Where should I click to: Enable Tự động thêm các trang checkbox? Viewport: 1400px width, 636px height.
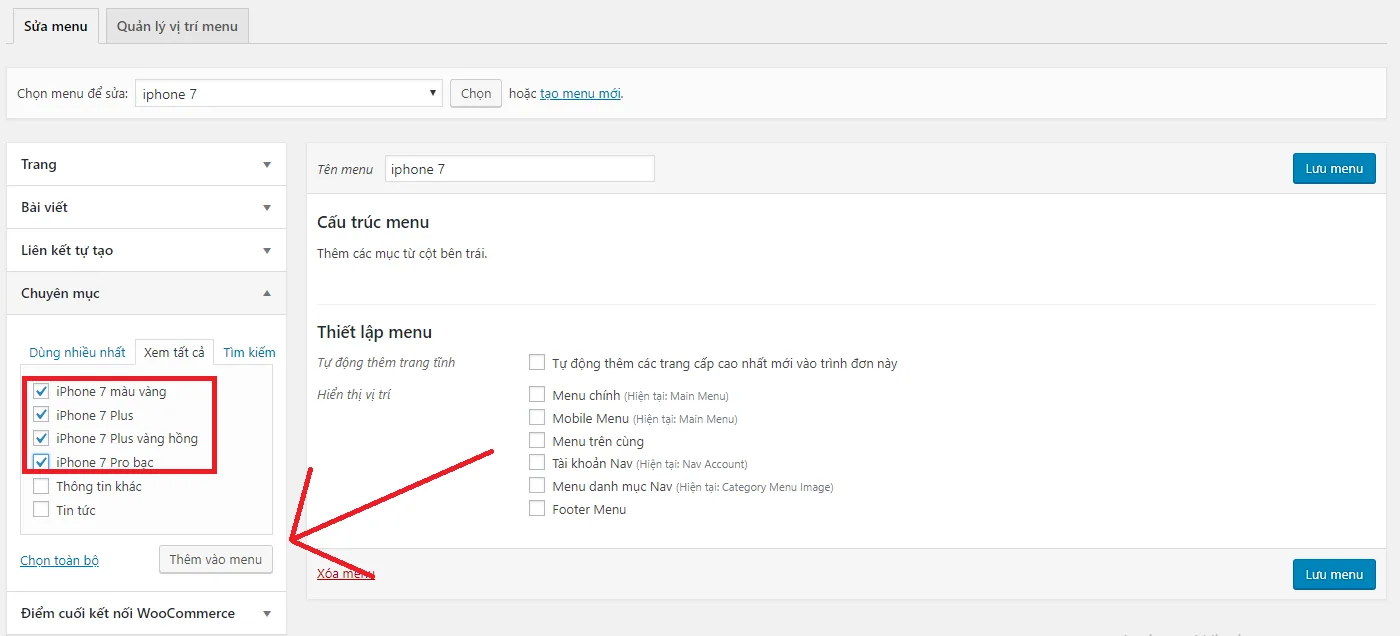[537, 362]
